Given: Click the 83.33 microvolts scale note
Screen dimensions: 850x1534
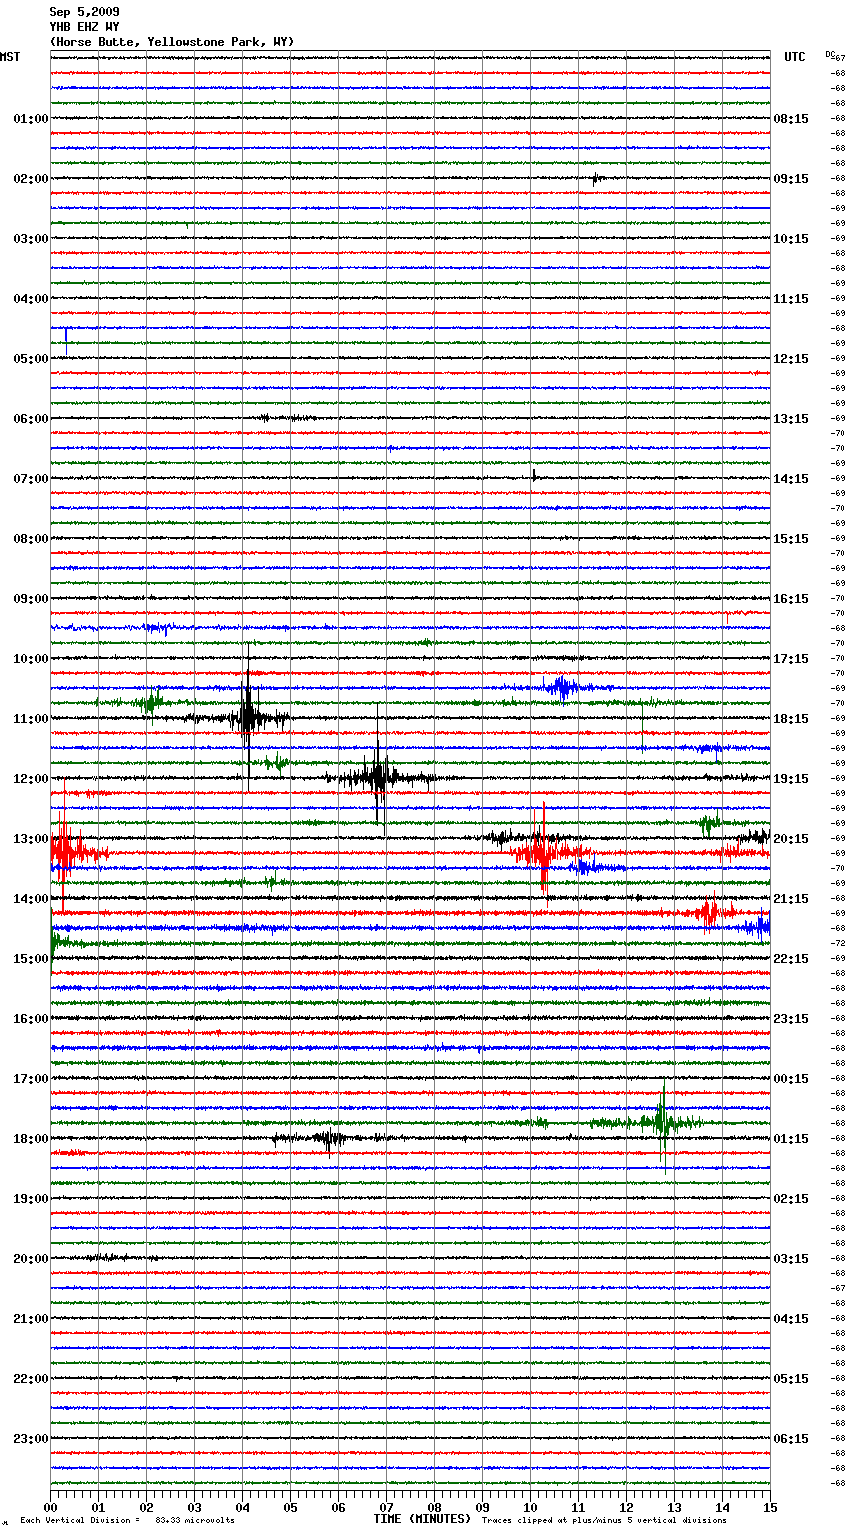Looking at the screenshot, I should (195, 1520).
